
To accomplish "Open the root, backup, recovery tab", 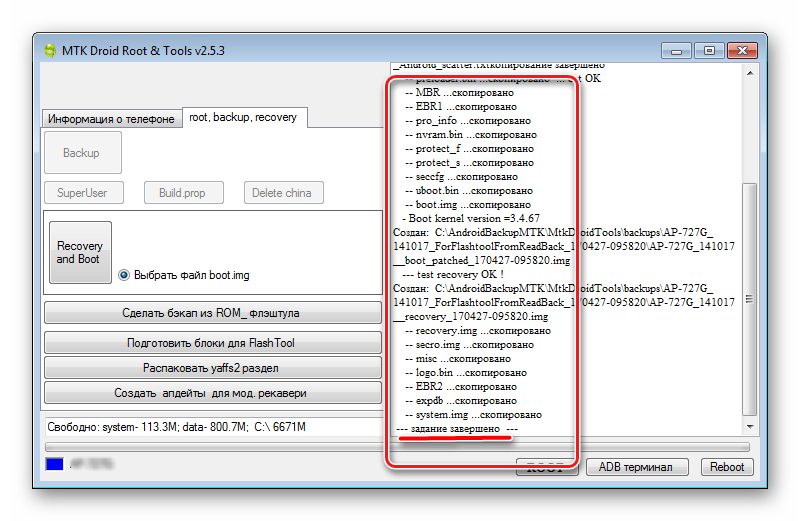I will click(243, 117).
